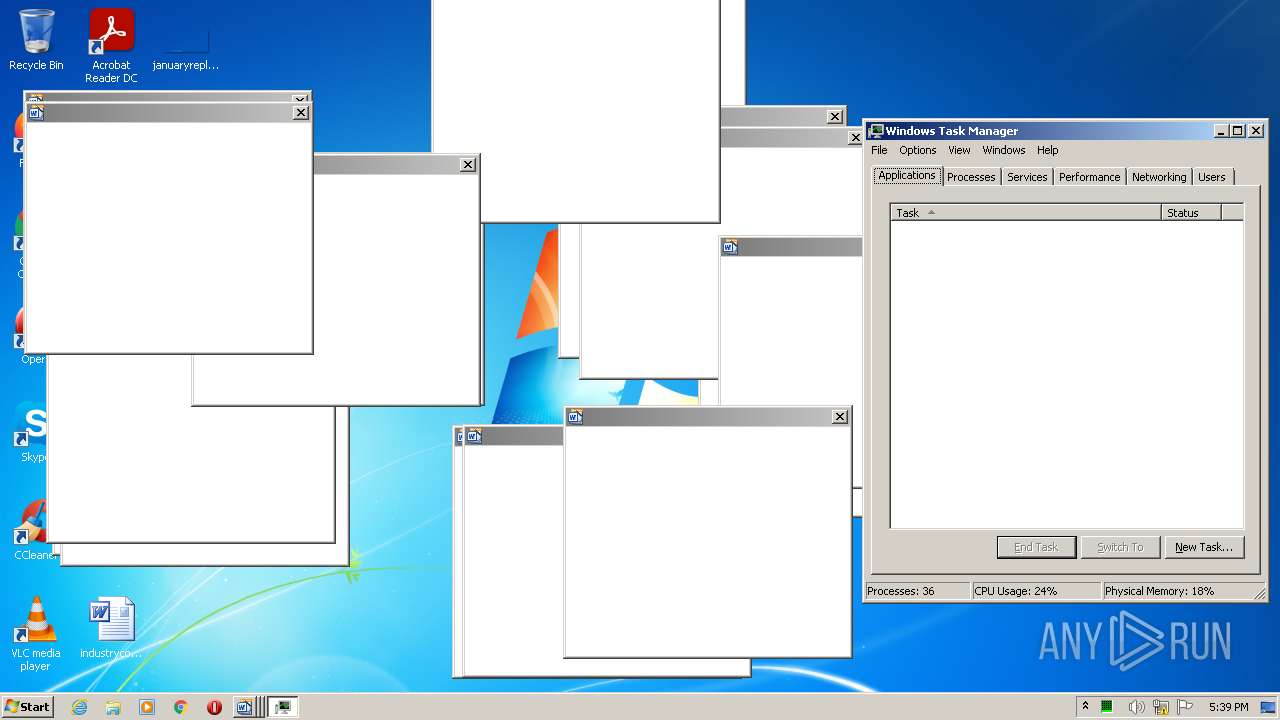
Task: Switch to the Processes tab
Action: click(971, 177)
